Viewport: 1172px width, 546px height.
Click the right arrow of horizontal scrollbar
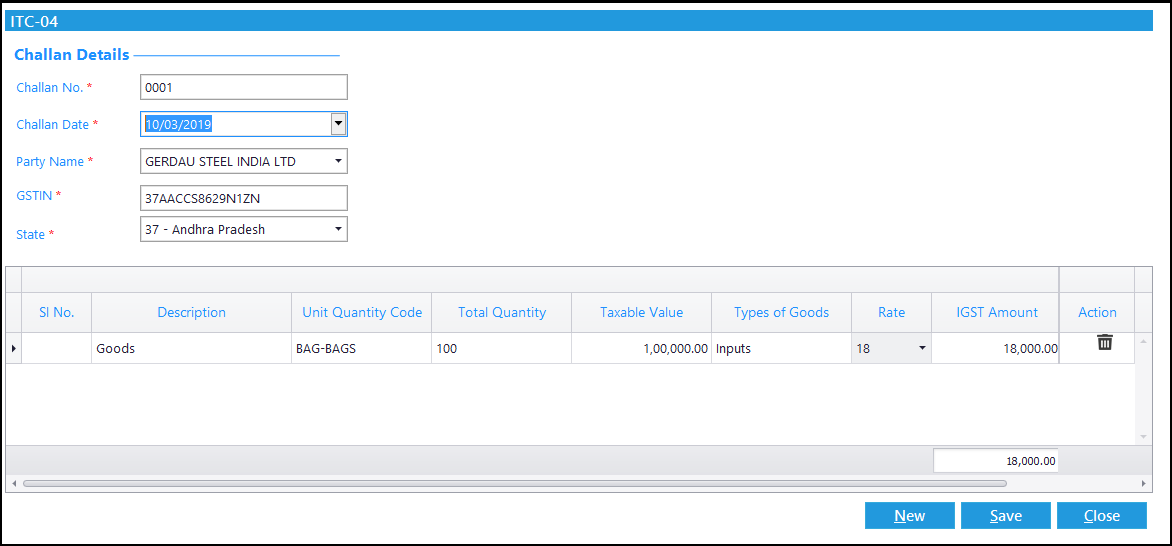click(1143, 484)
